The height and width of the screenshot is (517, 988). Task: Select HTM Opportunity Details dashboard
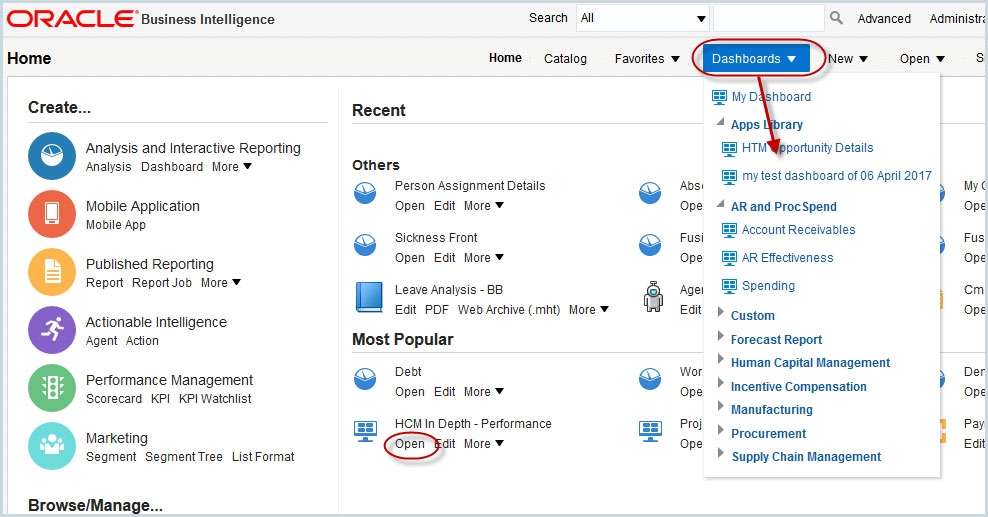coord(808,148)
